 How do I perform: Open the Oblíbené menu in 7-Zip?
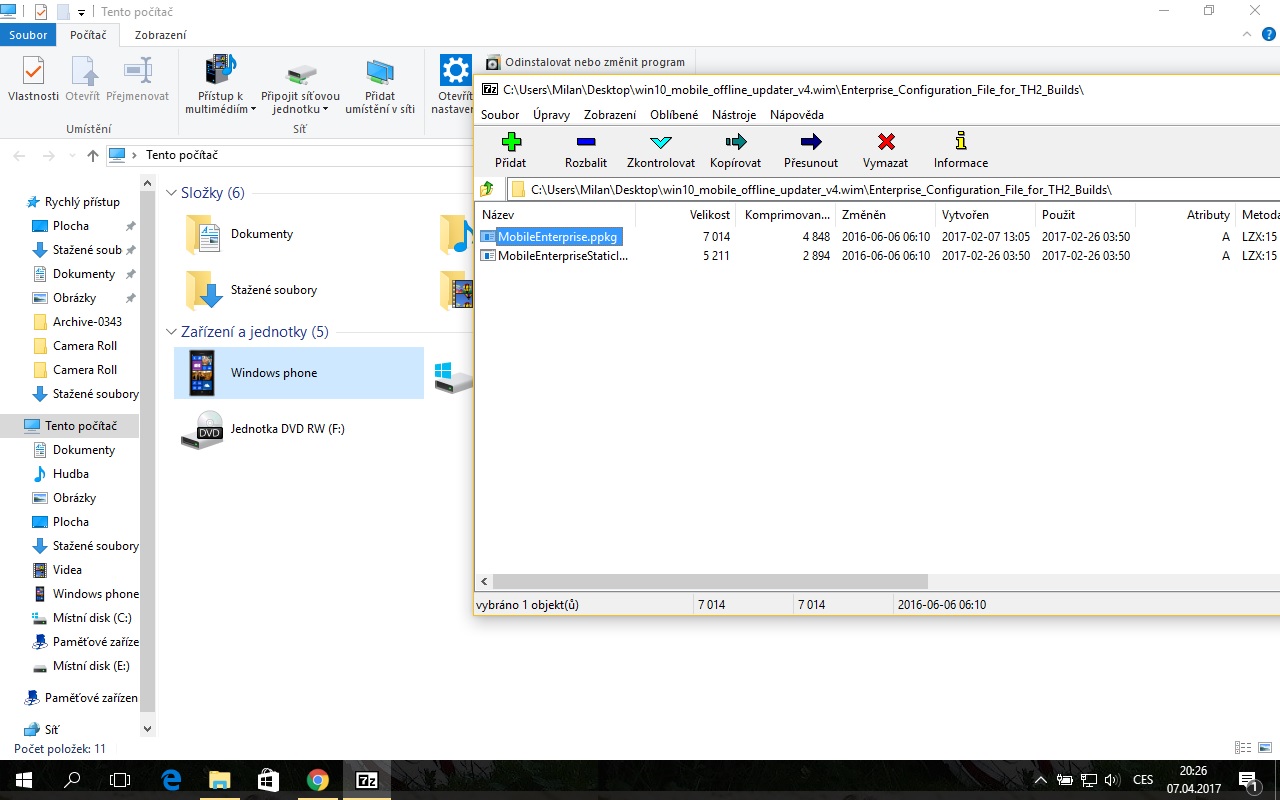(675, 115)
